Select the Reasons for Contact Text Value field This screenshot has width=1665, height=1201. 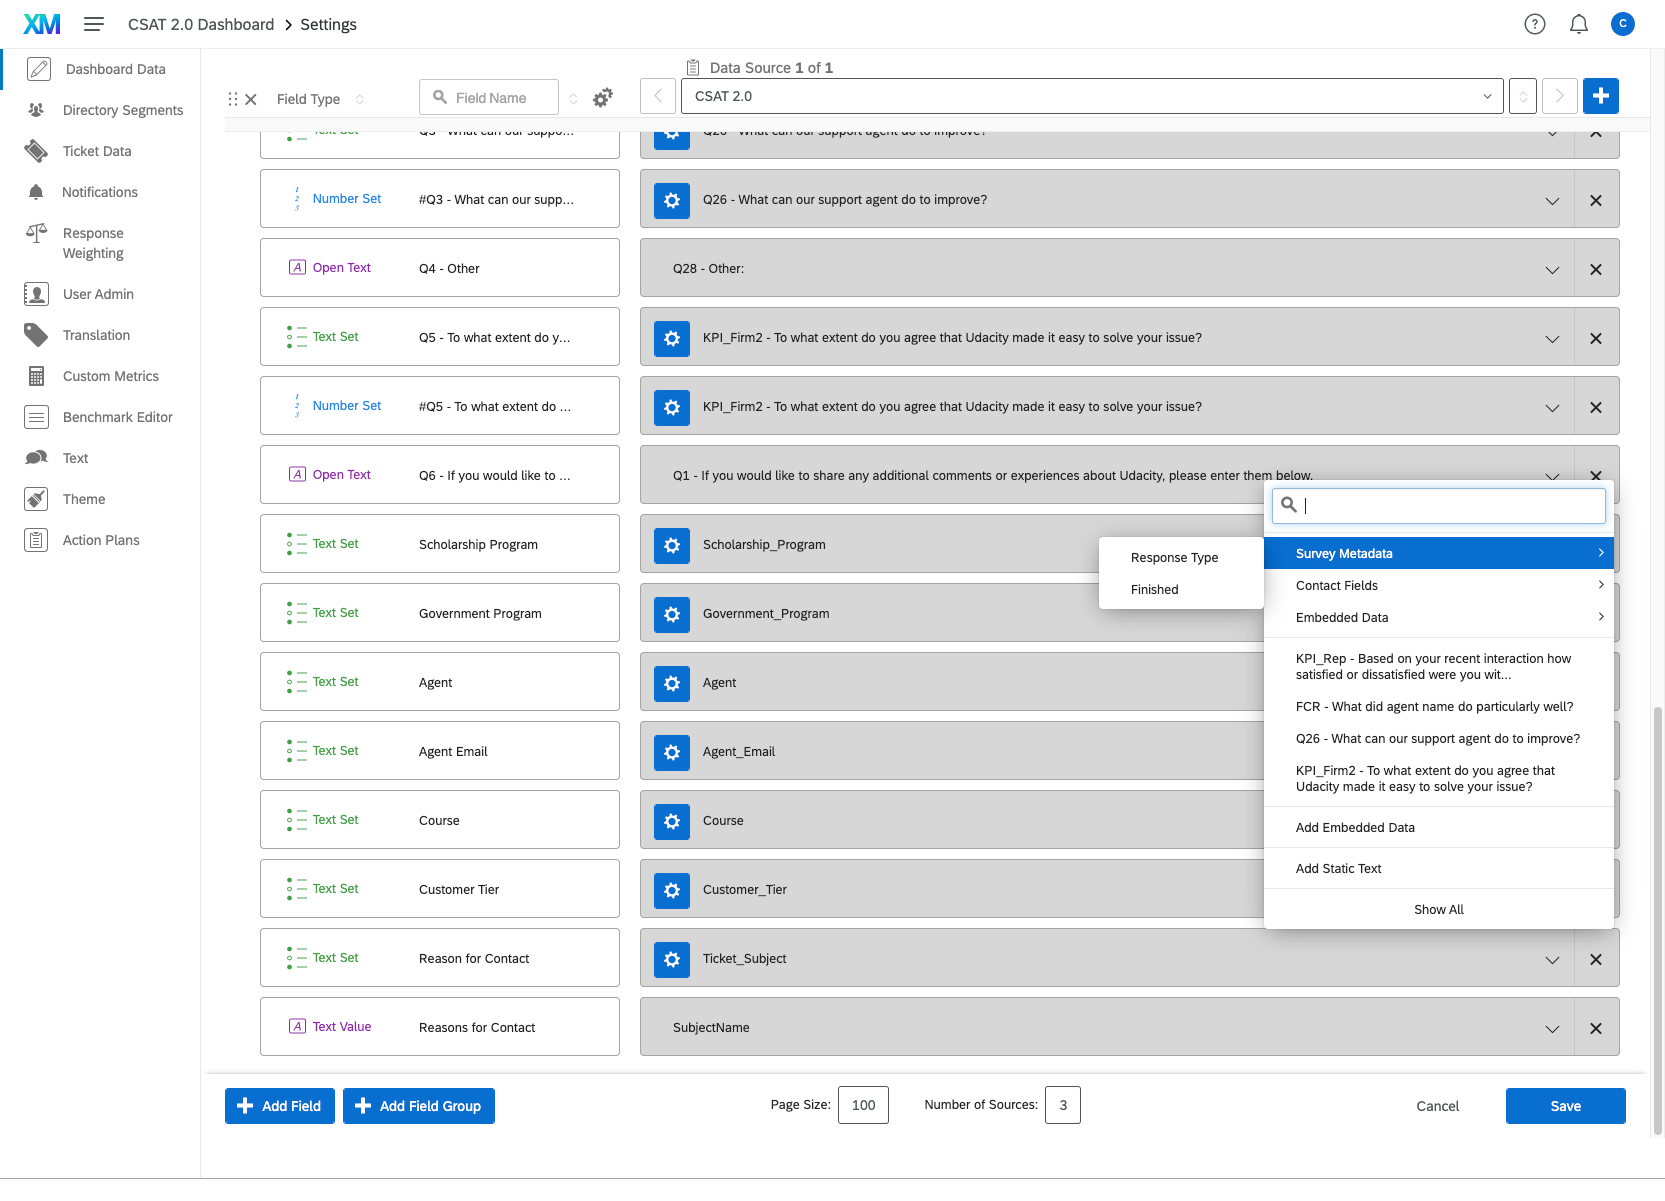(440, 1027)
